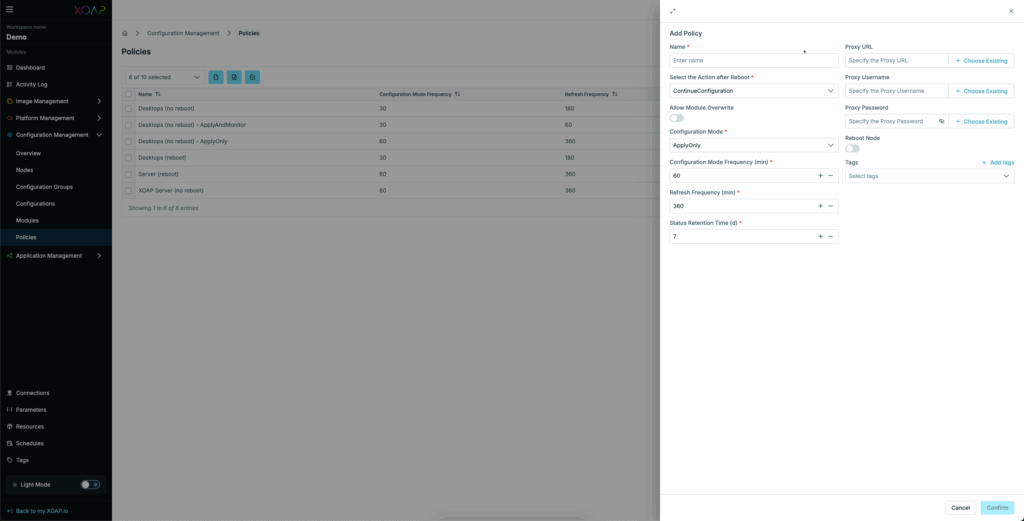Close the Add Policy panel

(1011, 11)
